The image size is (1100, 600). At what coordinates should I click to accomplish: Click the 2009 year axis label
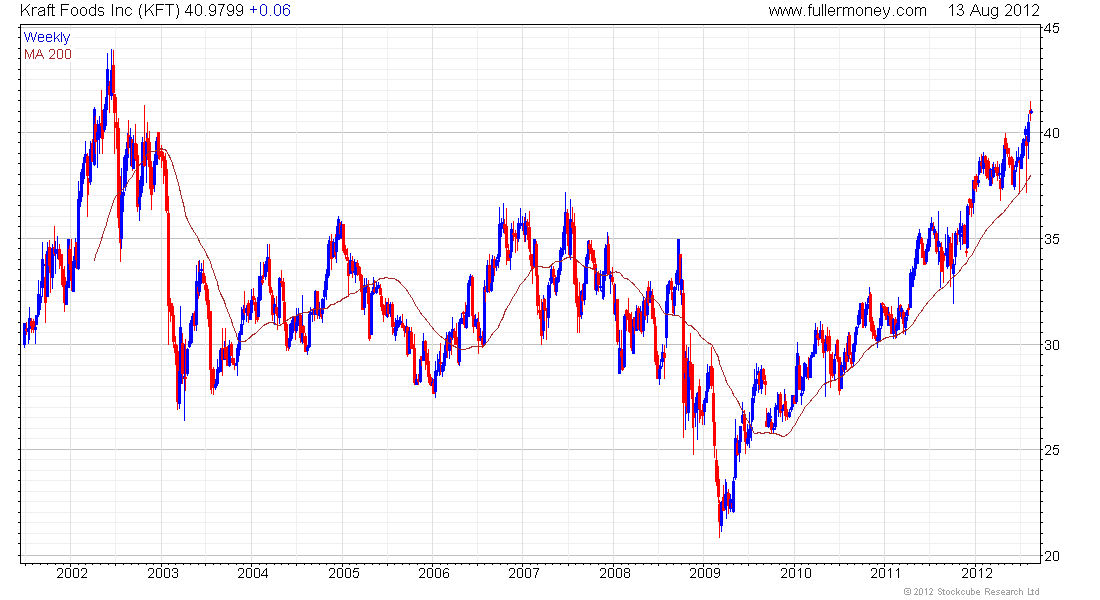tap(705, 573)
